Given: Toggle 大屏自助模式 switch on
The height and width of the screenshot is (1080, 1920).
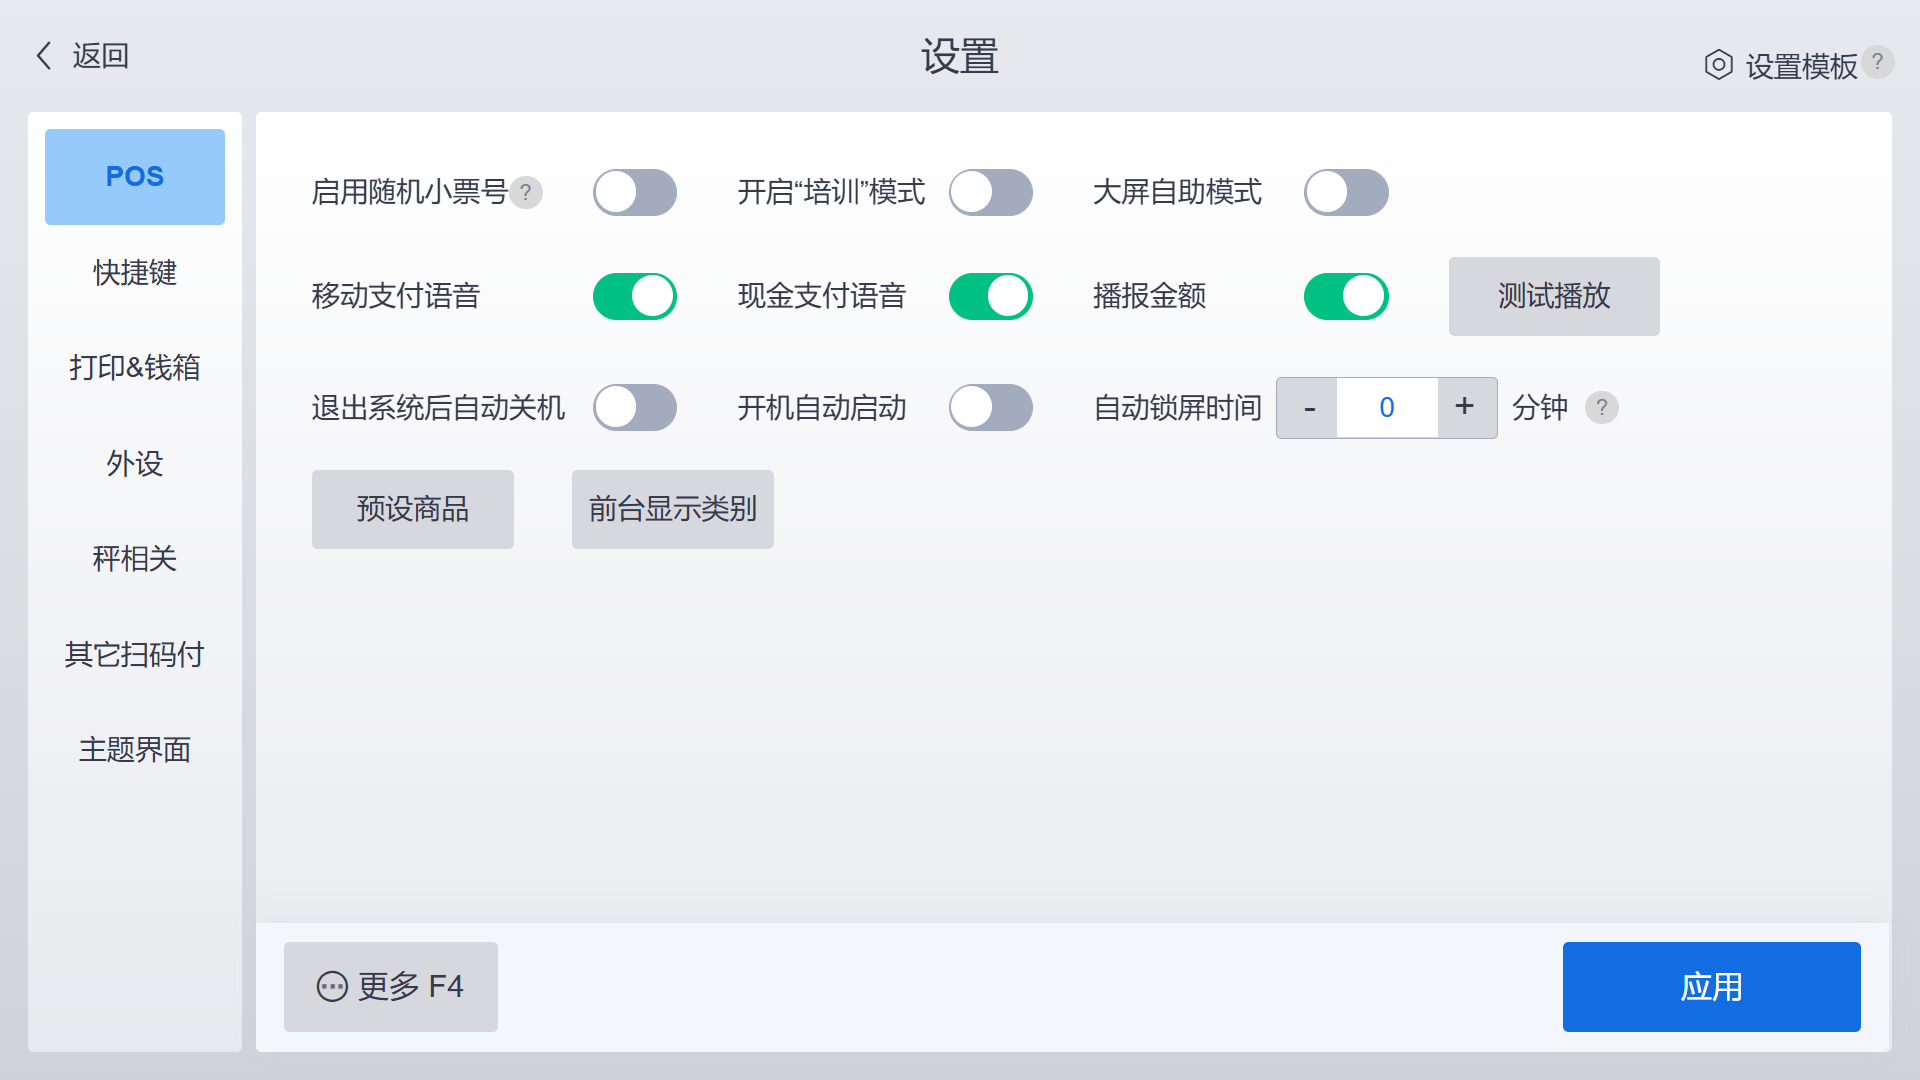Looking at the screenshot, I should pos(1345,192).
